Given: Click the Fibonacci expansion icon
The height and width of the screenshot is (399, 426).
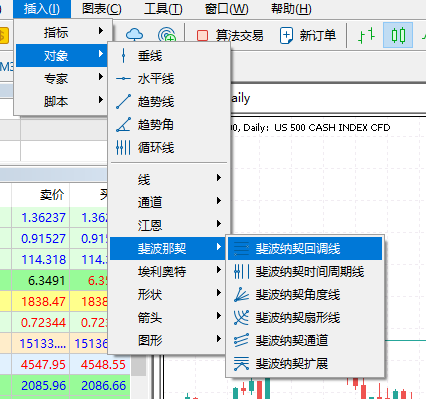Looking at the screenshot, I should coord(241,363).
